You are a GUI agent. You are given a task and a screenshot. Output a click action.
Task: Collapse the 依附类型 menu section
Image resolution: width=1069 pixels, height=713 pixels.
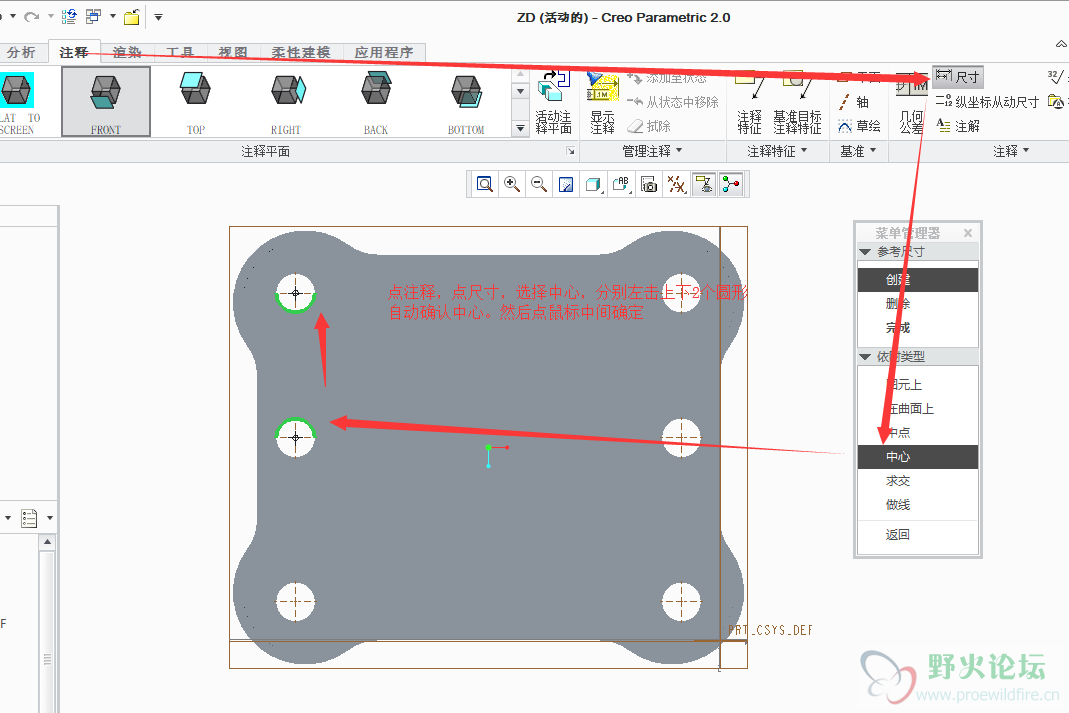click(x=865, y=356)
